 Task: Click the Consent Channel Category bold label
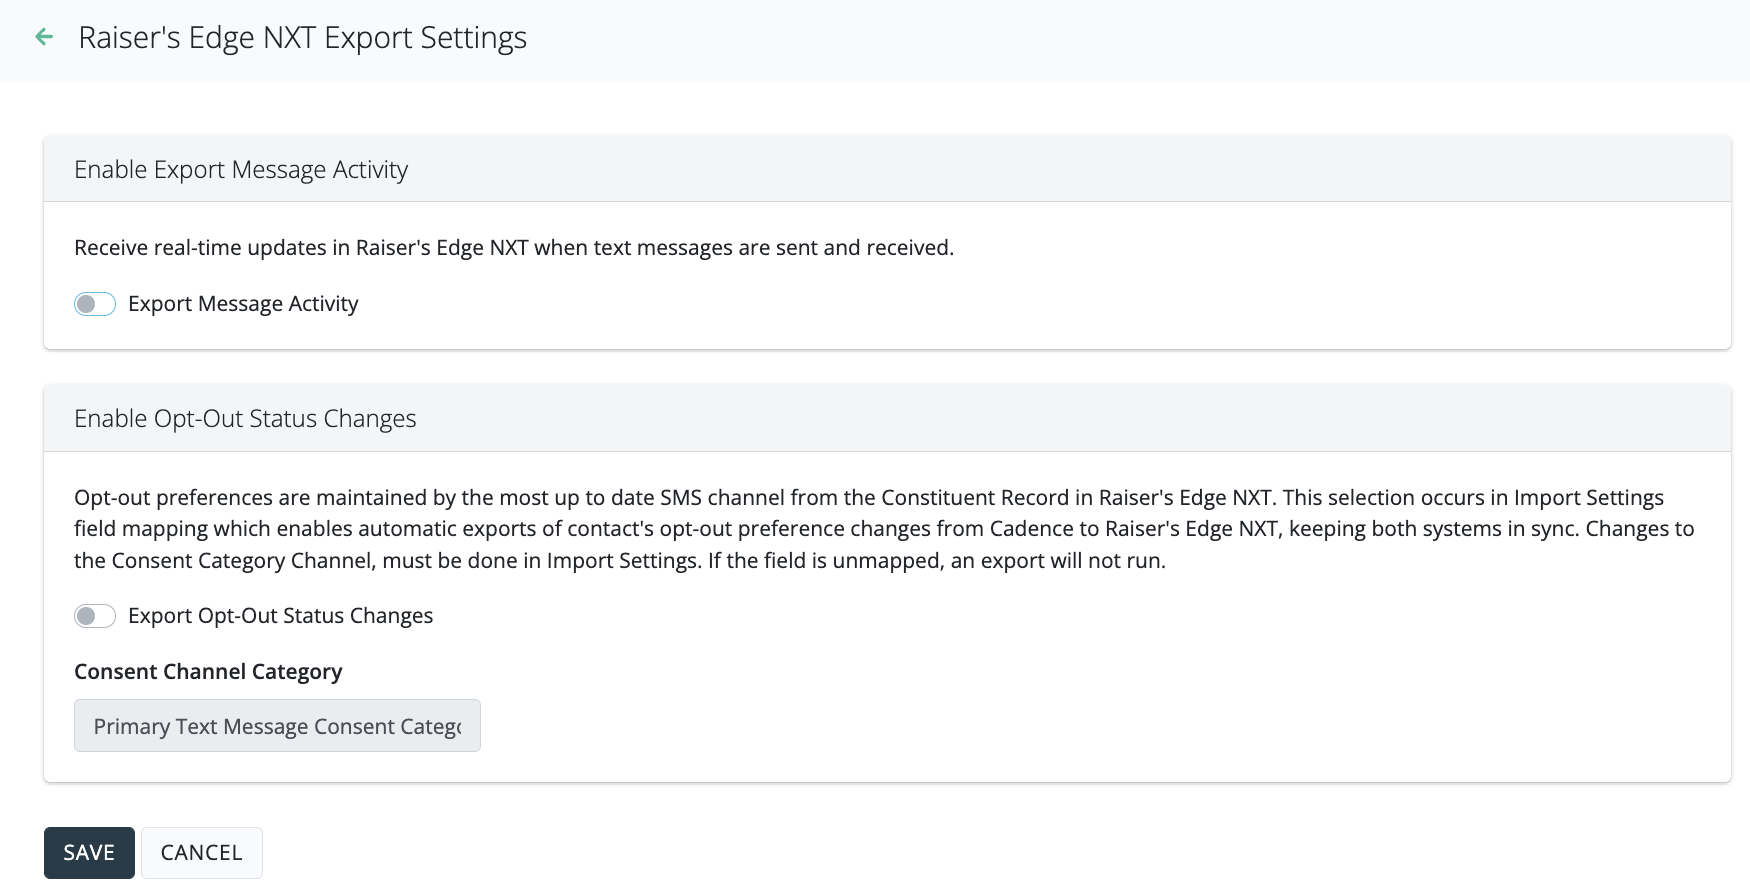click(x=208, y=672)
